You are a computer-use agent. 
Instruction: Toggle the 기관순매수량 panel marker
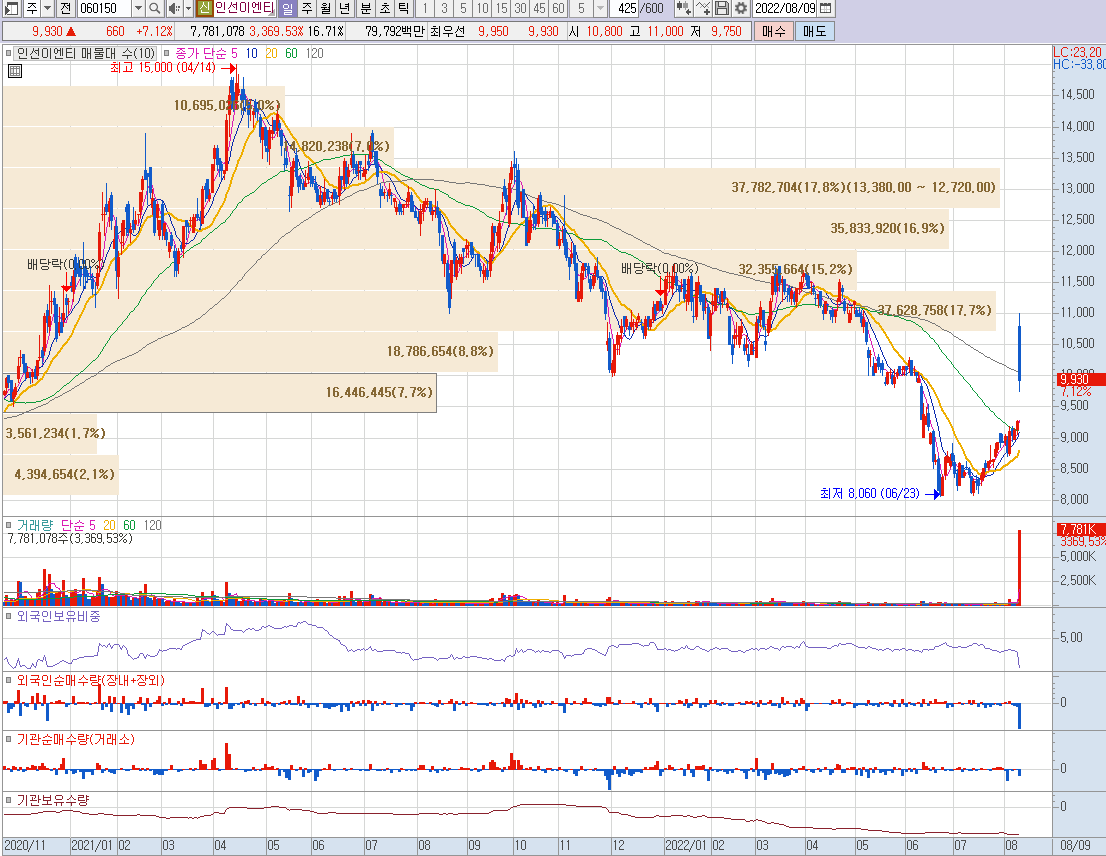8,740
